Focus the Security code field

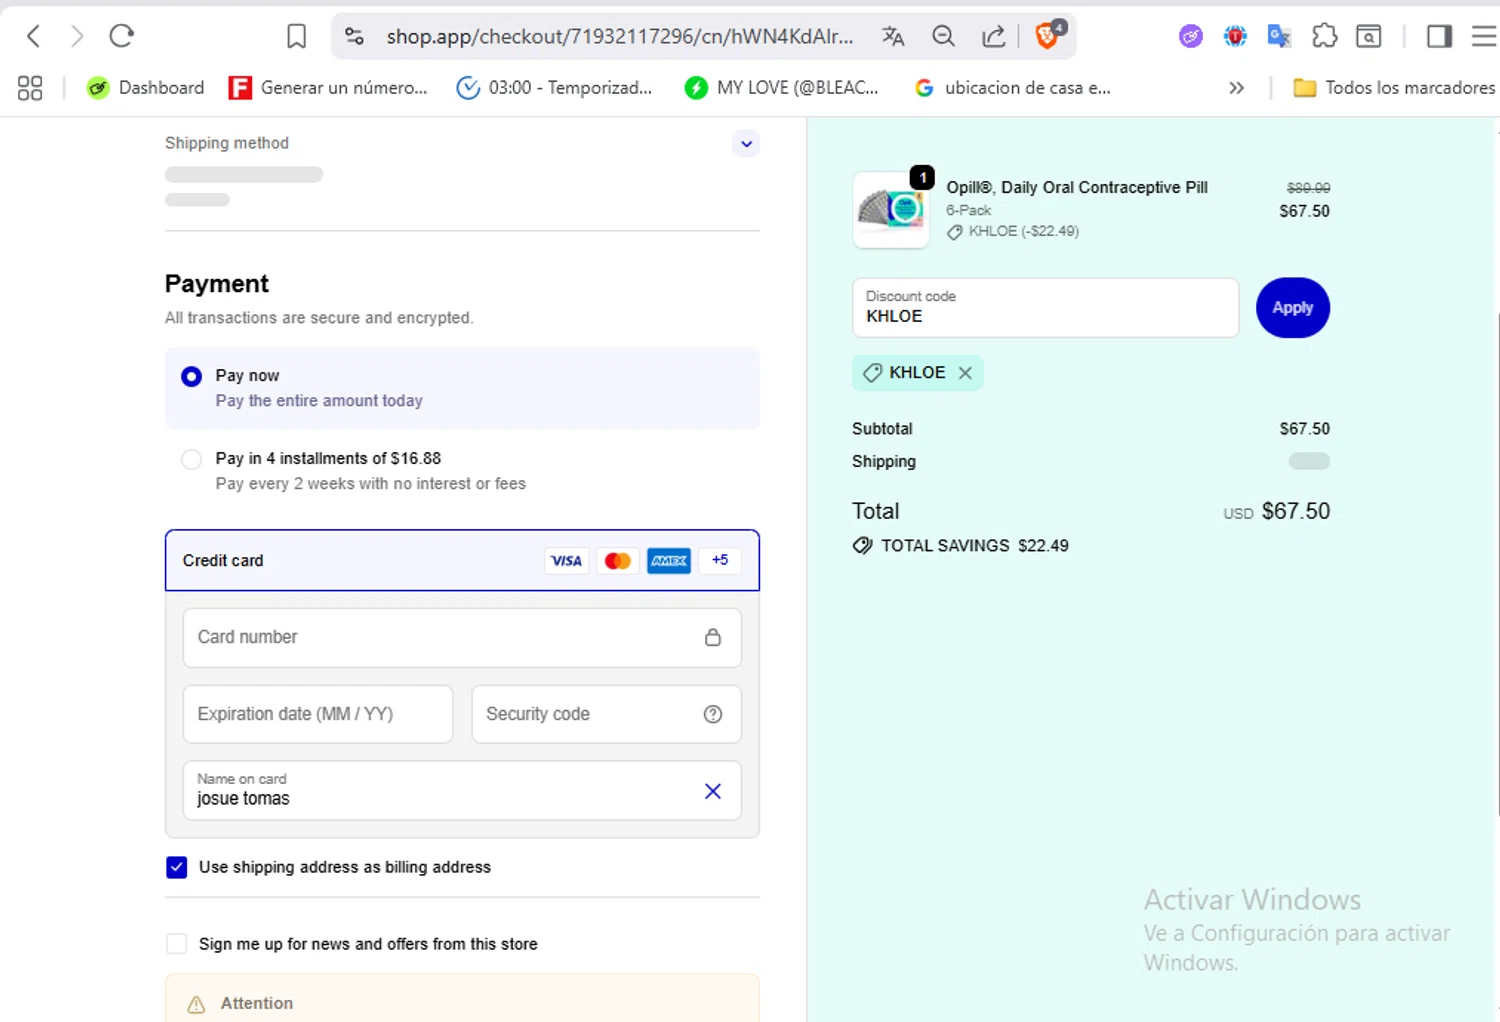(606, 714)
